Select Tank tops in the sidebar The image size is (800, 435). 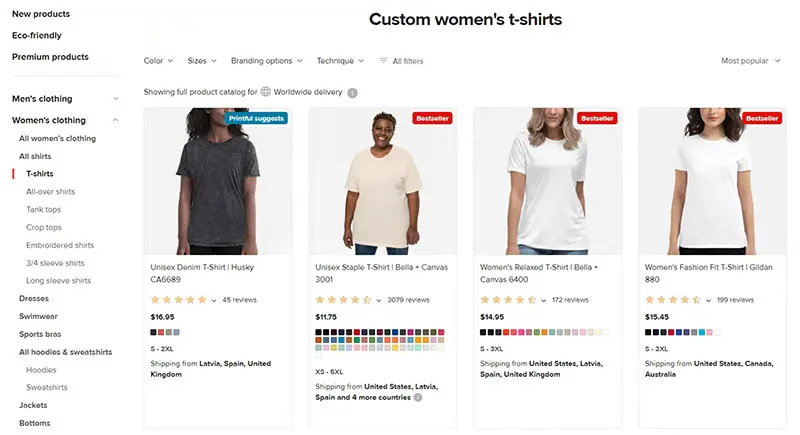coord(43,210)
